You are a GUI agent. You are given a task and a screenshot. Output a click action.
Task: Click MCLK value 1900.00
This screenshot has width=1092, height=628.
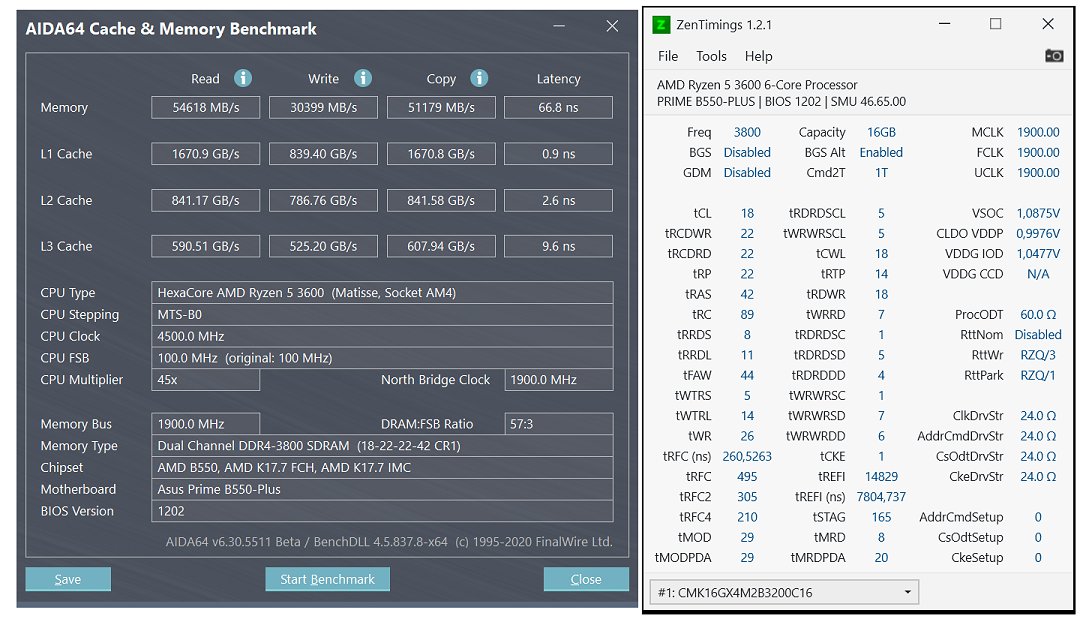[x=1038, y=132]
